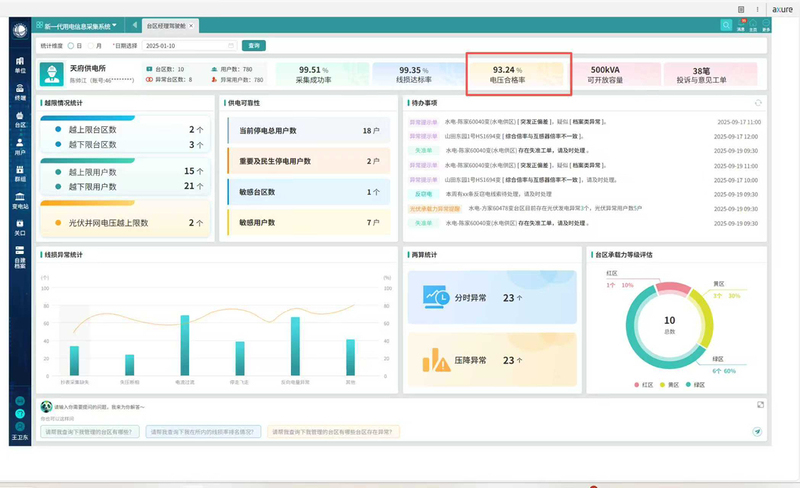Image resolution: width=800 pixels, height=488 pixels.
Task: Refresh the 待办事项 panel
Action: pyautogui.click(x=758, y=103)
